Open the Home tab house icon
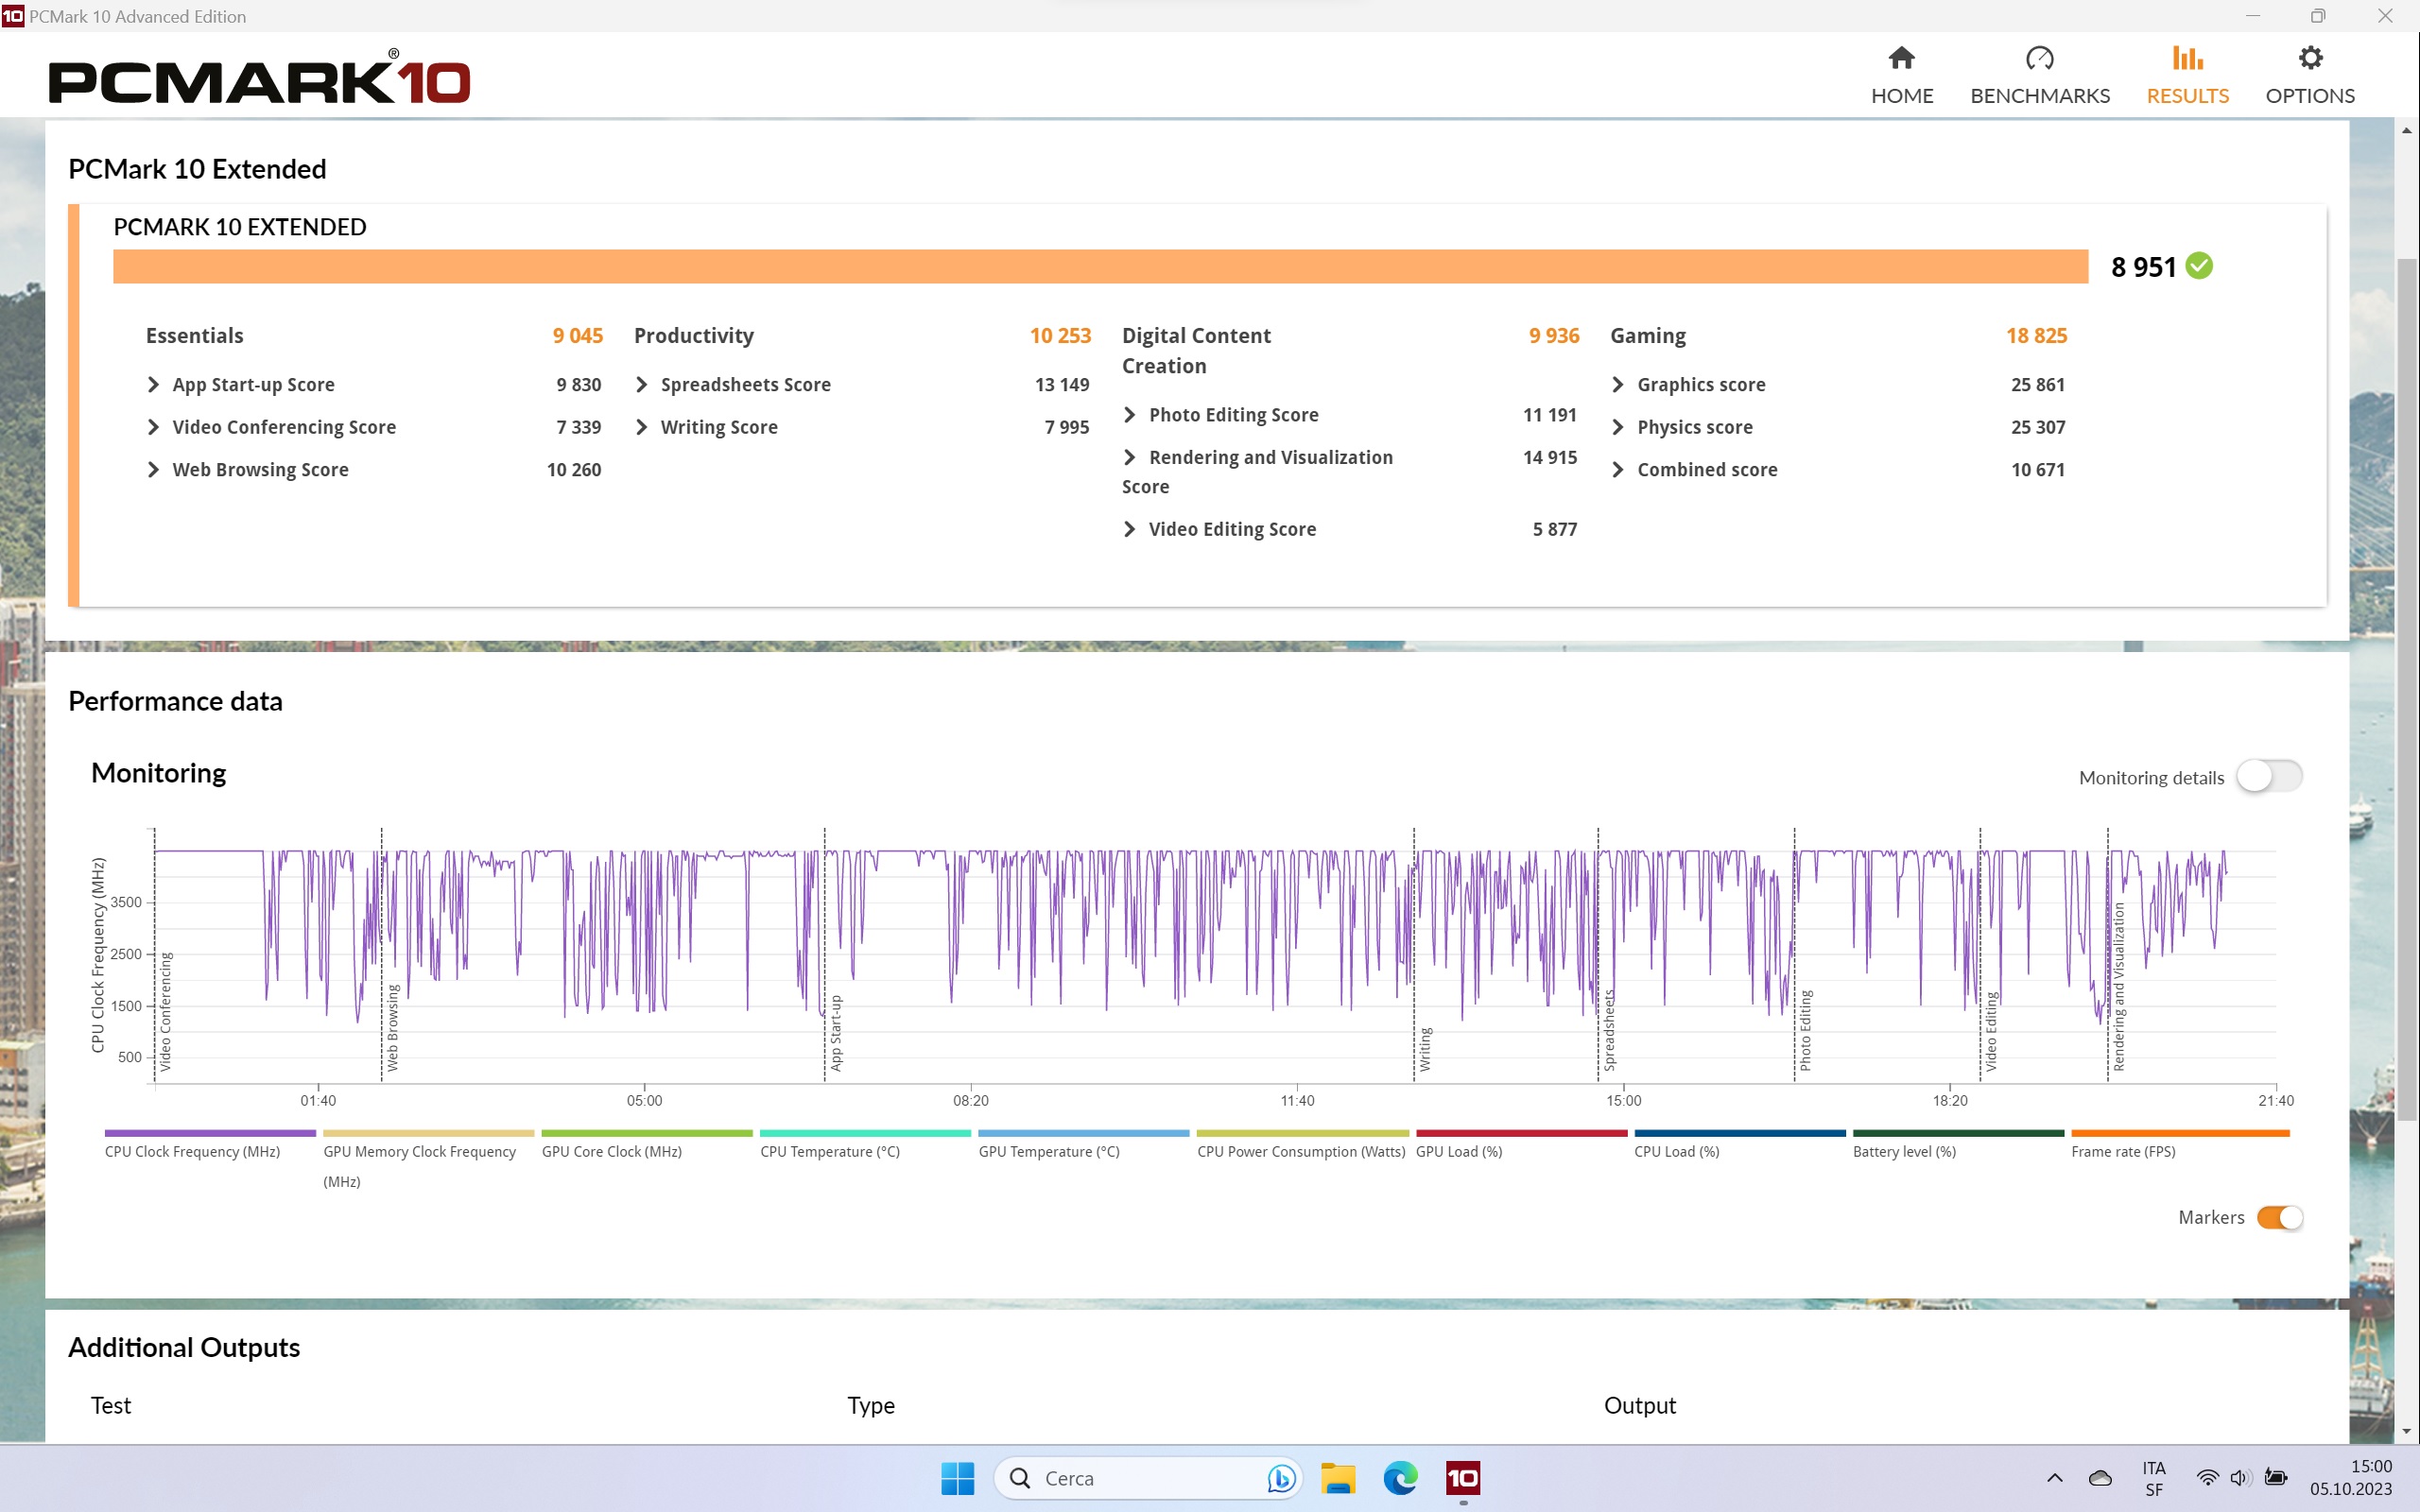The width and height of the screenshot is (2420, 1512). click(x=1901, y=58)
